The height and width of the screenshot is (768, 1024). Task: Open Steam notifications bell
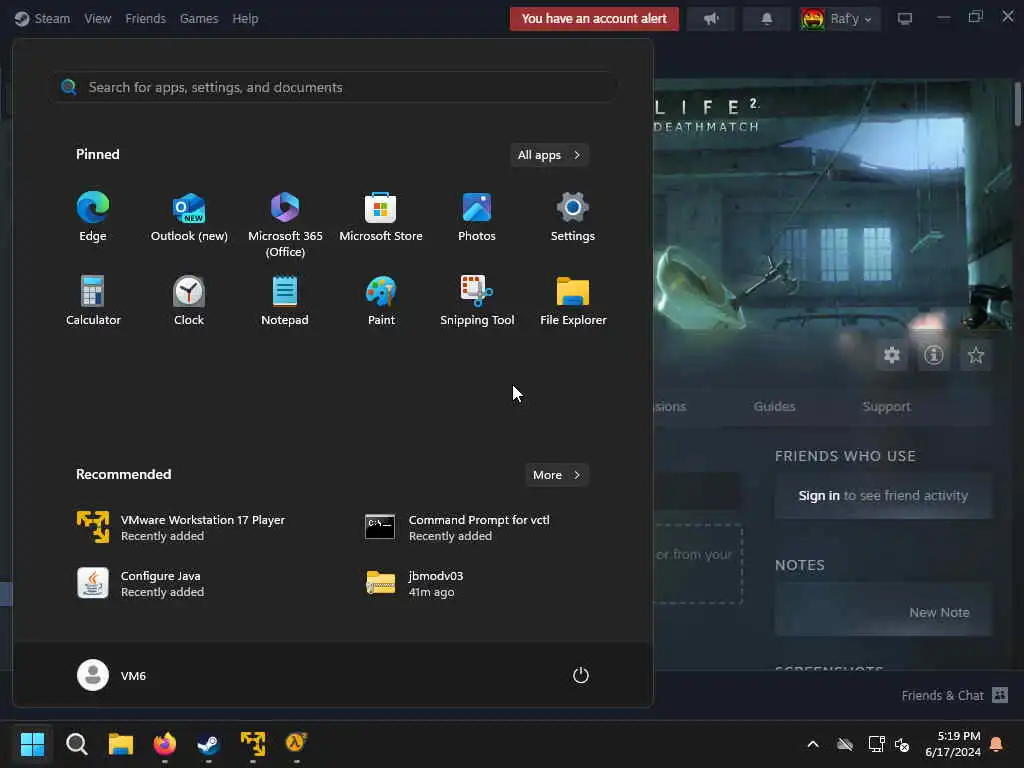point(767,18)
